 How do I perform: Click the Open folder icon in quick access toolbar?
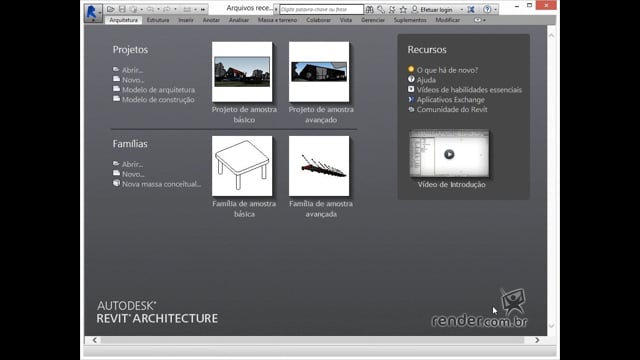click(111, 9)
